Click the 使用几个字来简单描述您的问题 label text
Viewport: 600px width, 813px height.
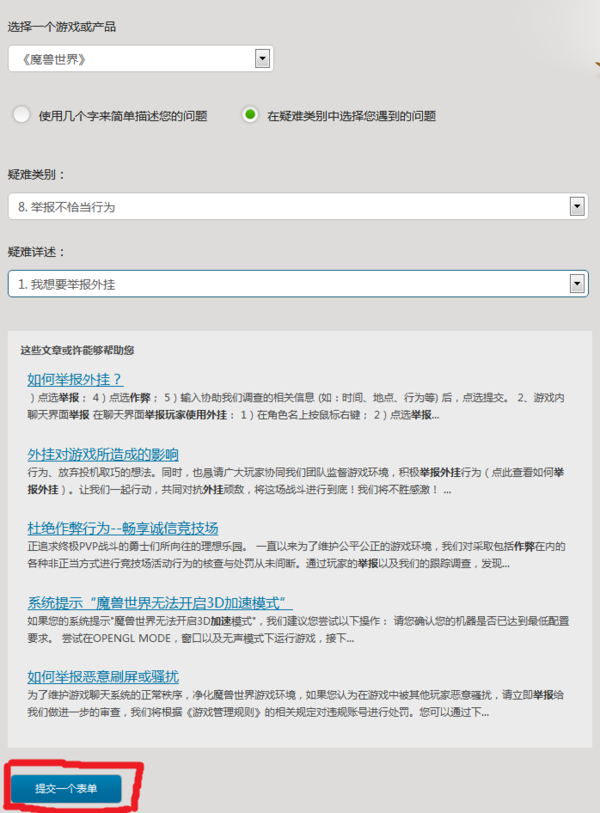pyautogui.click(x=123, y=116)
